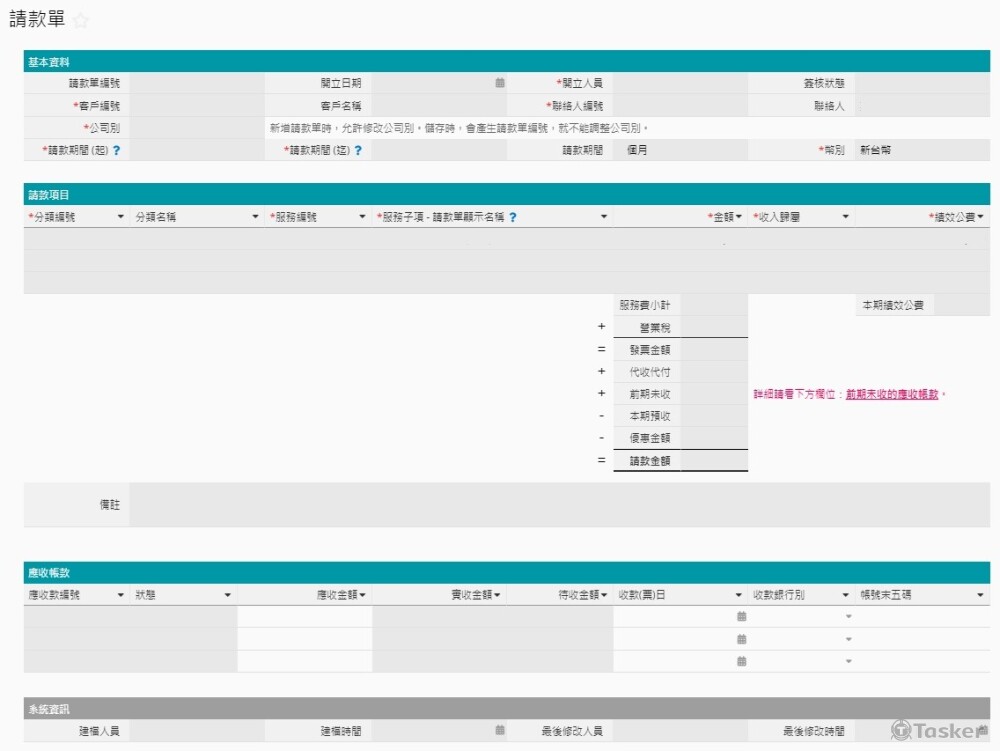Image resolution: width=1000 pixels, height=751 pixels.
Task: Click the 建檔時間 calendar icon
Action: pos(500,731)
